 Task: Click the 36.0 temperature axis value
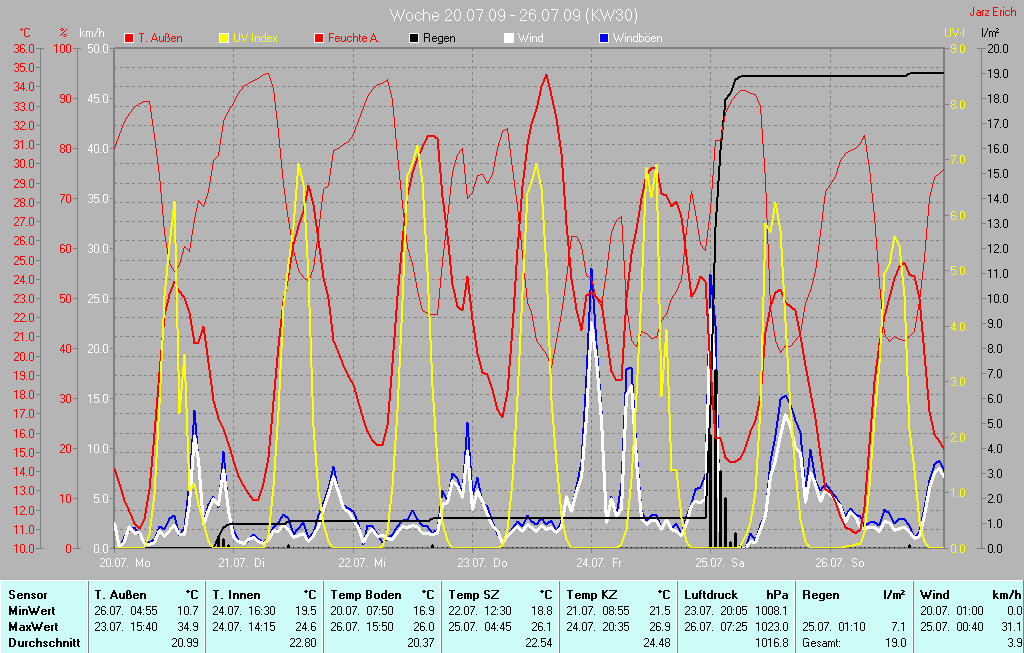pyautogui.click(x=24, y=49)
